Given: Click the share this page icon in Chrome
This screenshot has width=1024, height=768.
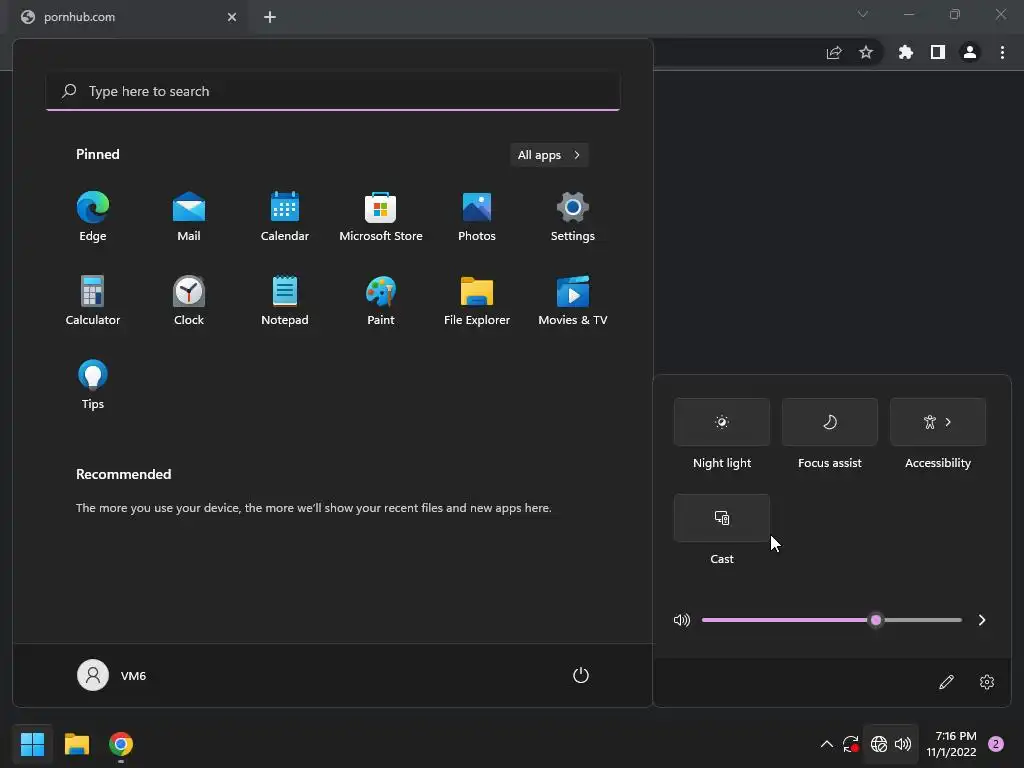Looking at the screenshot, I should [834, 52].
